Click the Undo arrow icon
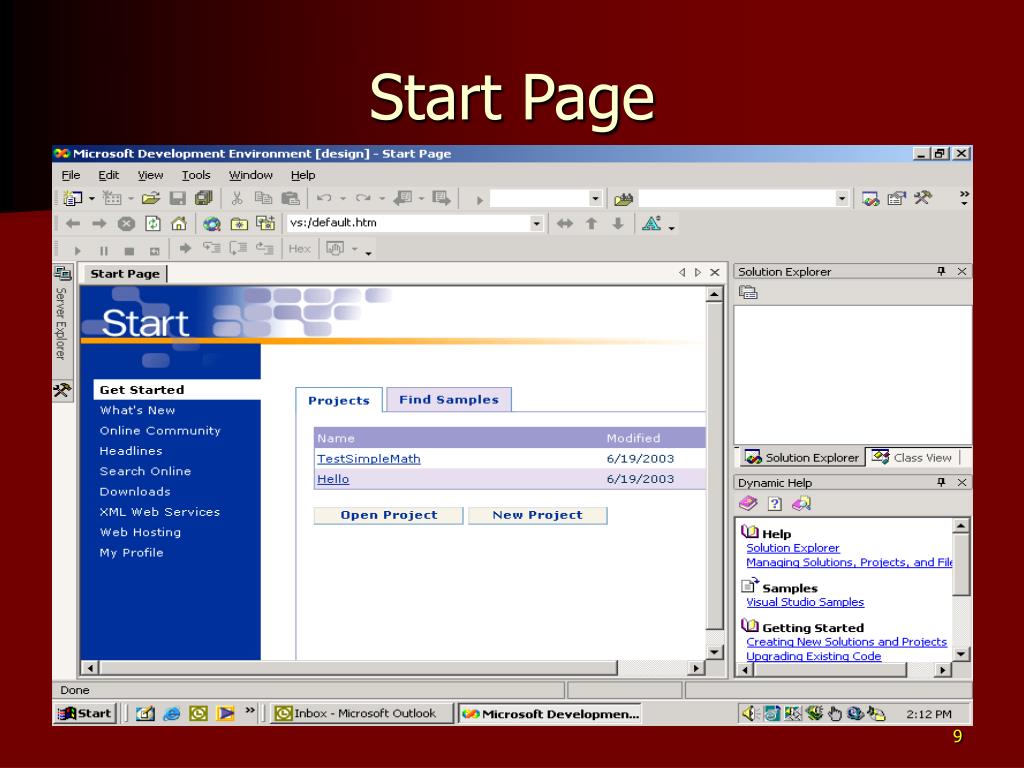The height and width of the screenshot is (768, 1024). coord(324,198)
